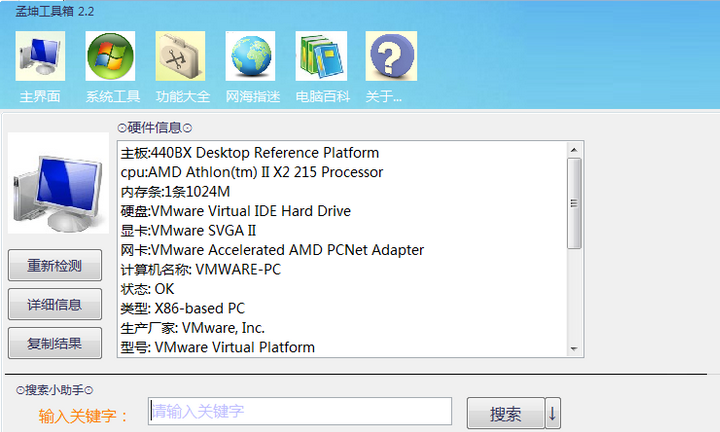Viewport: 720px width, 432px height.
Task: Open the 主界面 computer icon
Action: [x=40, y=56]
